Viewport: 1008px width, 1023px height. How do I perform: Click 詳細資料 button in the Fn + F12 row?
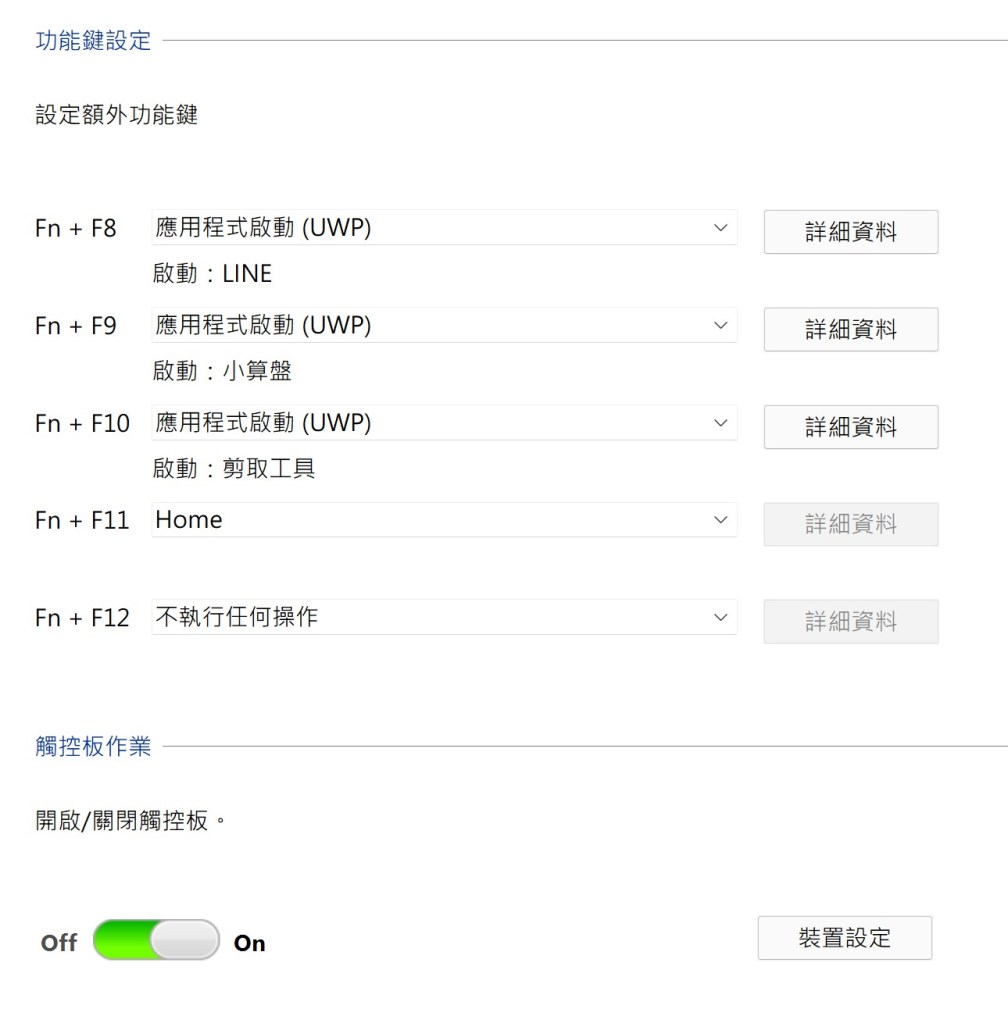[x=850, y=621]
